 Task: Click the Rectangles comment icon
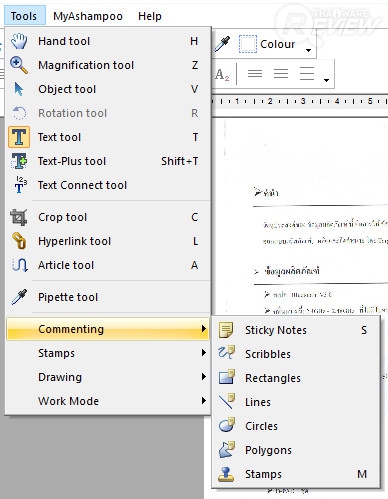tap(227, 377)
